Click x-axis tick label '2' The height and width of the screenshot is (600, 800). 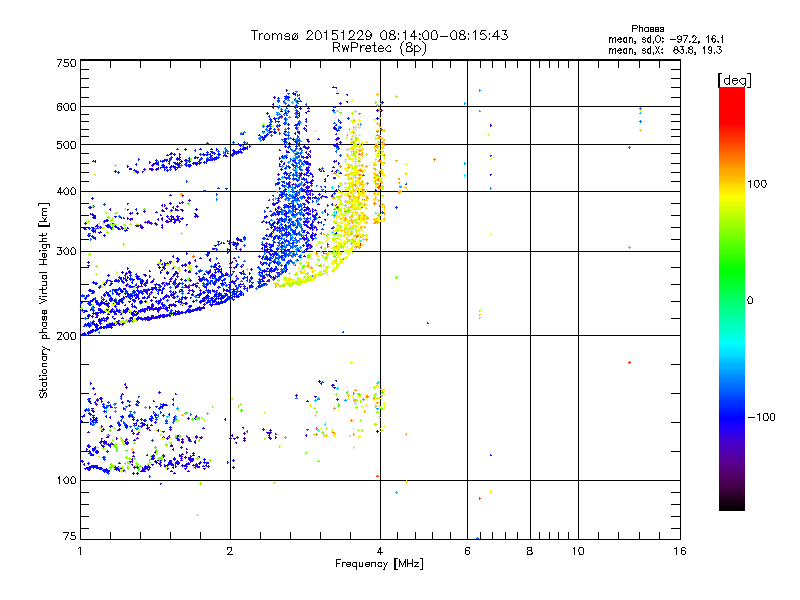[230, 551]
